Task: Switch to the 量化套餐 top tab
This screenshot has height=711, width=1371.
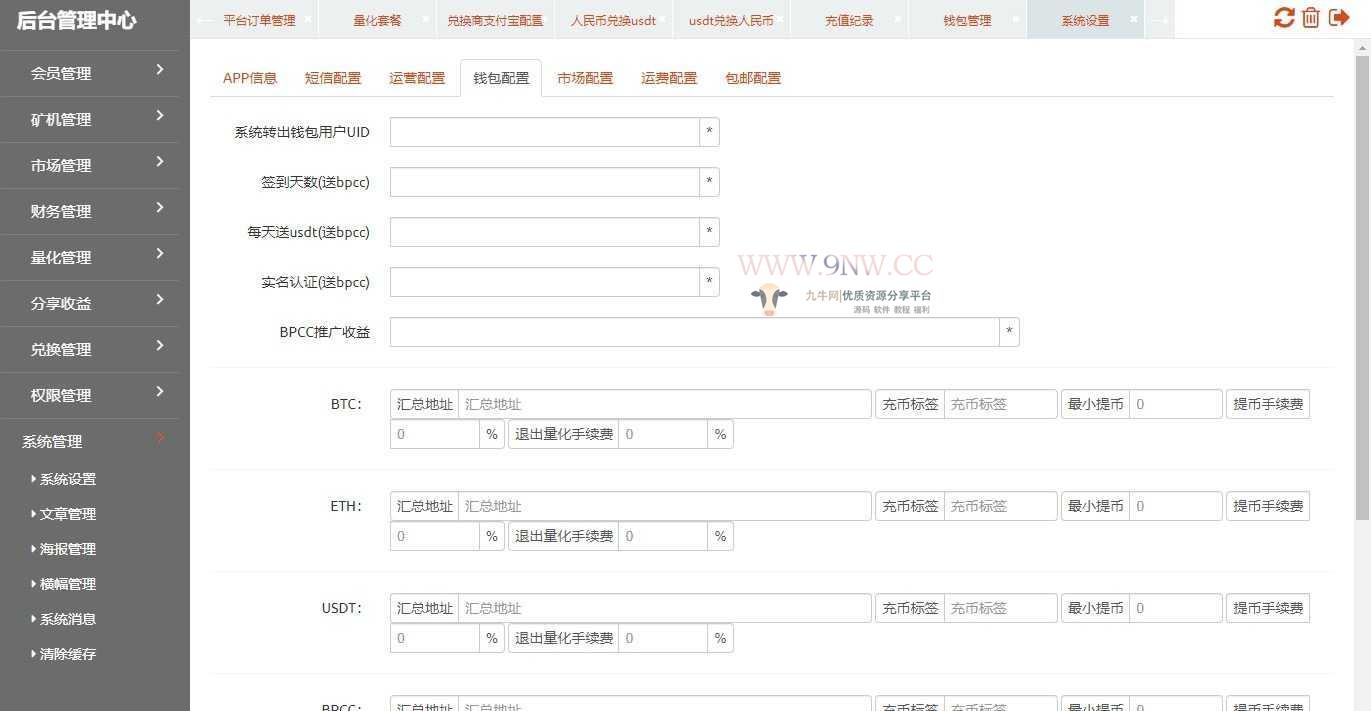Action: tap(377, 20)
